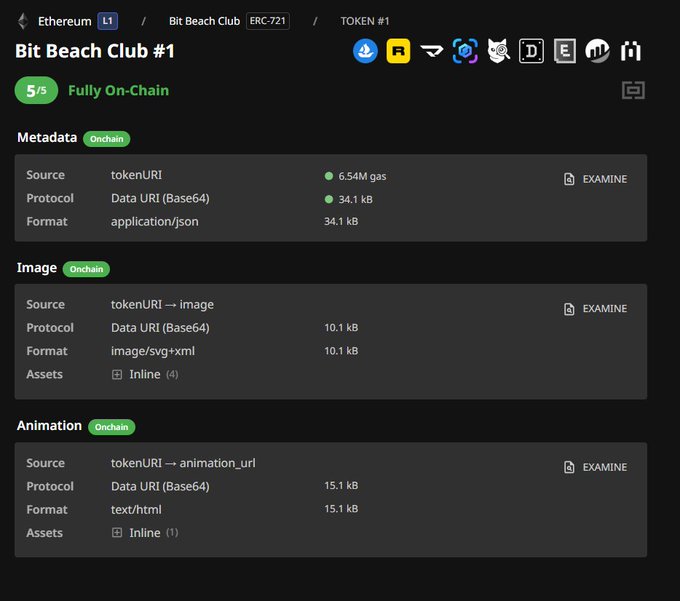680x601 pixels.
Task: Click the text/html format value
Action: point(136,510)
